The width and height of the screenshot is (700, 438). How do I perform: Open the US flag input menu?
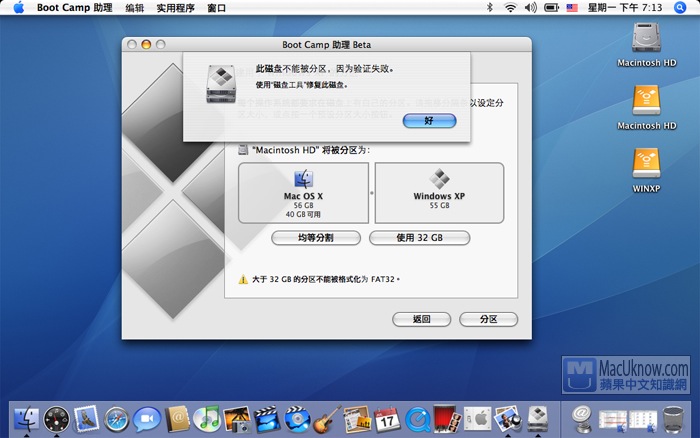pos(572,8)
